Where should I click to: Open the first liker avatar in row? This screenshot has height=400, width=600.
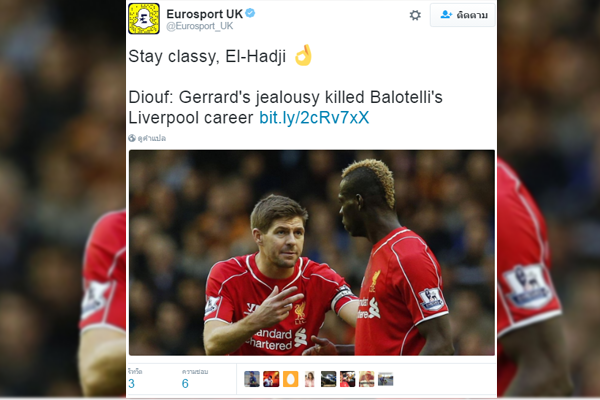252,379
